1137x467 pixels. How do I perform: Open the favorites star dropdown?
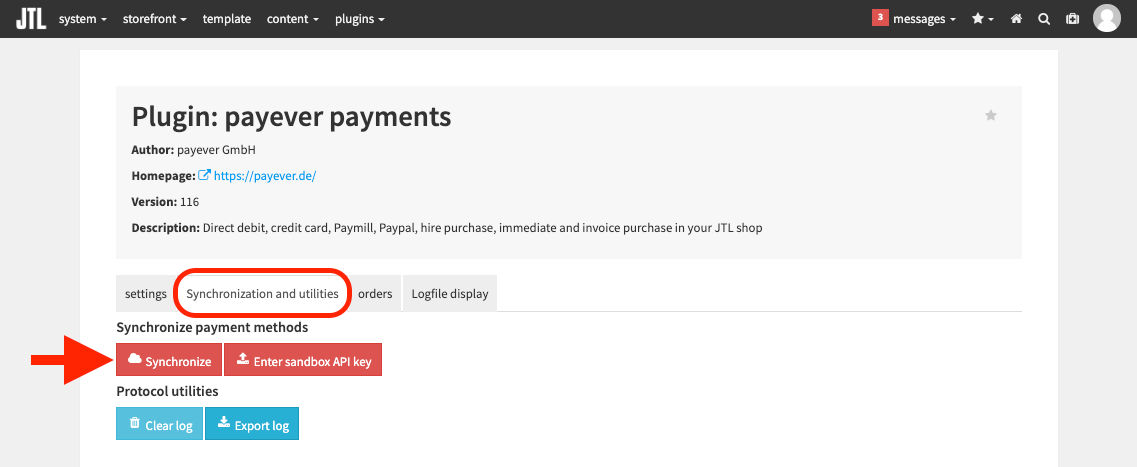click(983, 19)
